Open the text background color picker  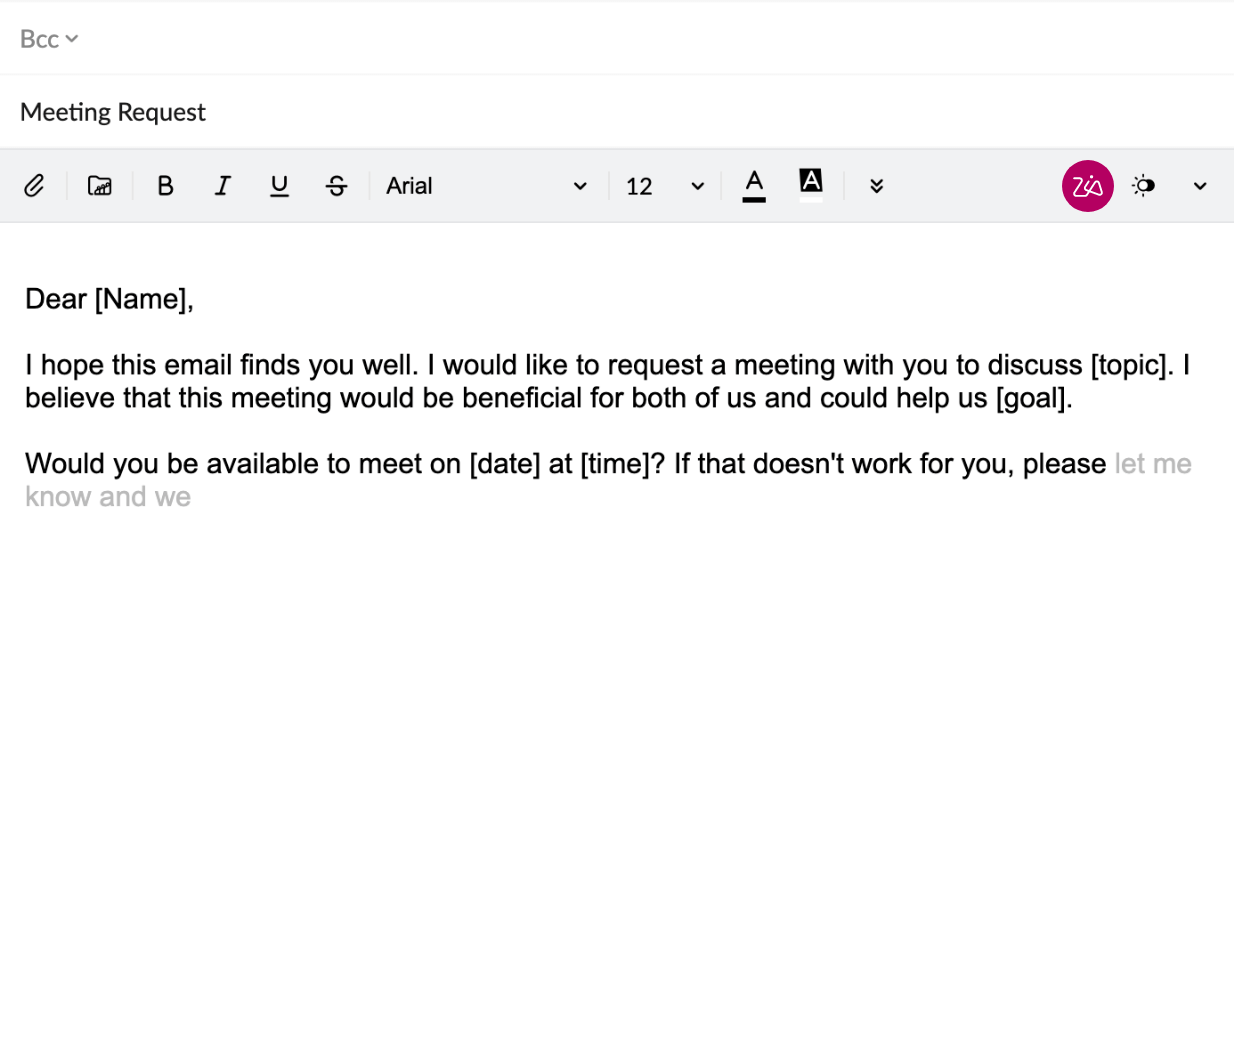point(811,185)
